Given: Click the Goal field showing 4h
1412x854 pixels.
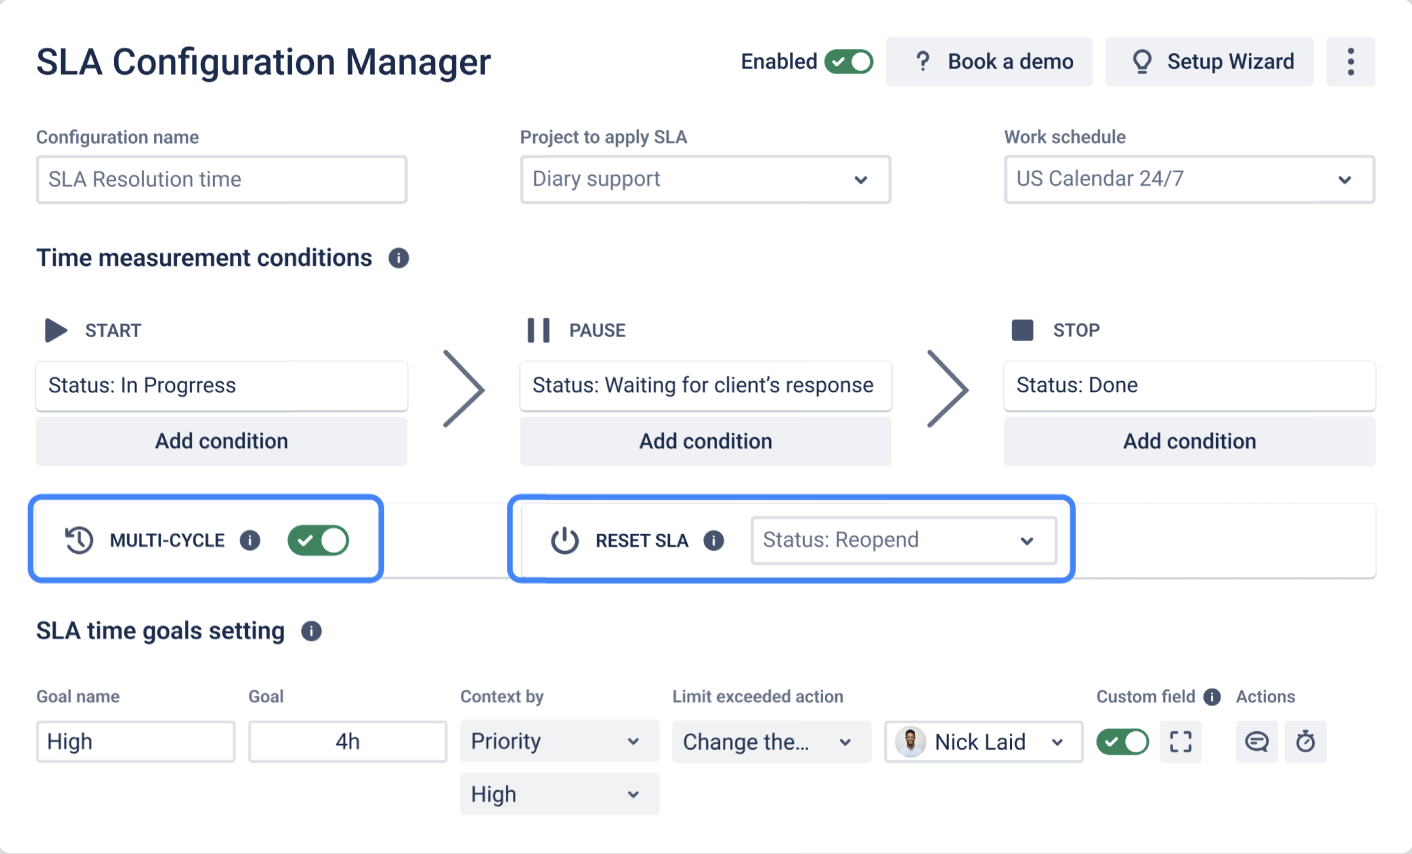Looking at the screenshot, I should (348, 742).
